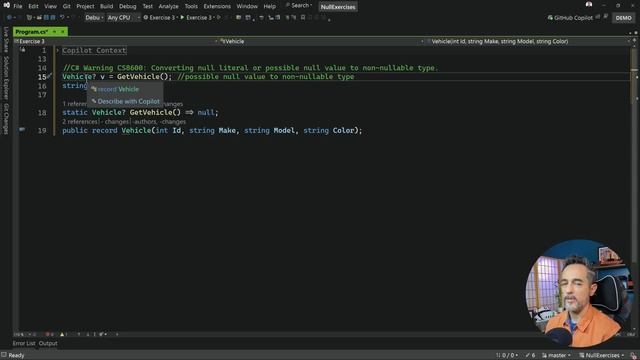Click the Search box in title bar
The image size is (640, 360).
tap(299, 5)
